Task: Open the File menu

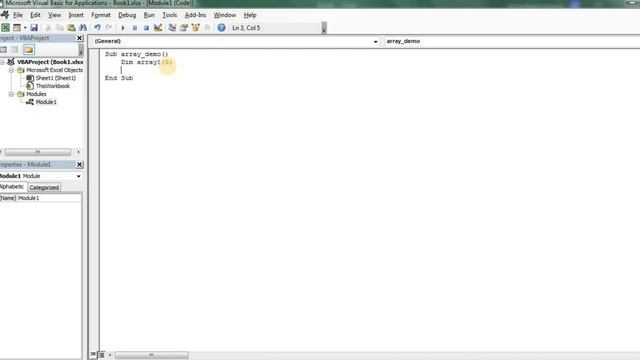Action: pyautogui.click(x=18, y=15)
